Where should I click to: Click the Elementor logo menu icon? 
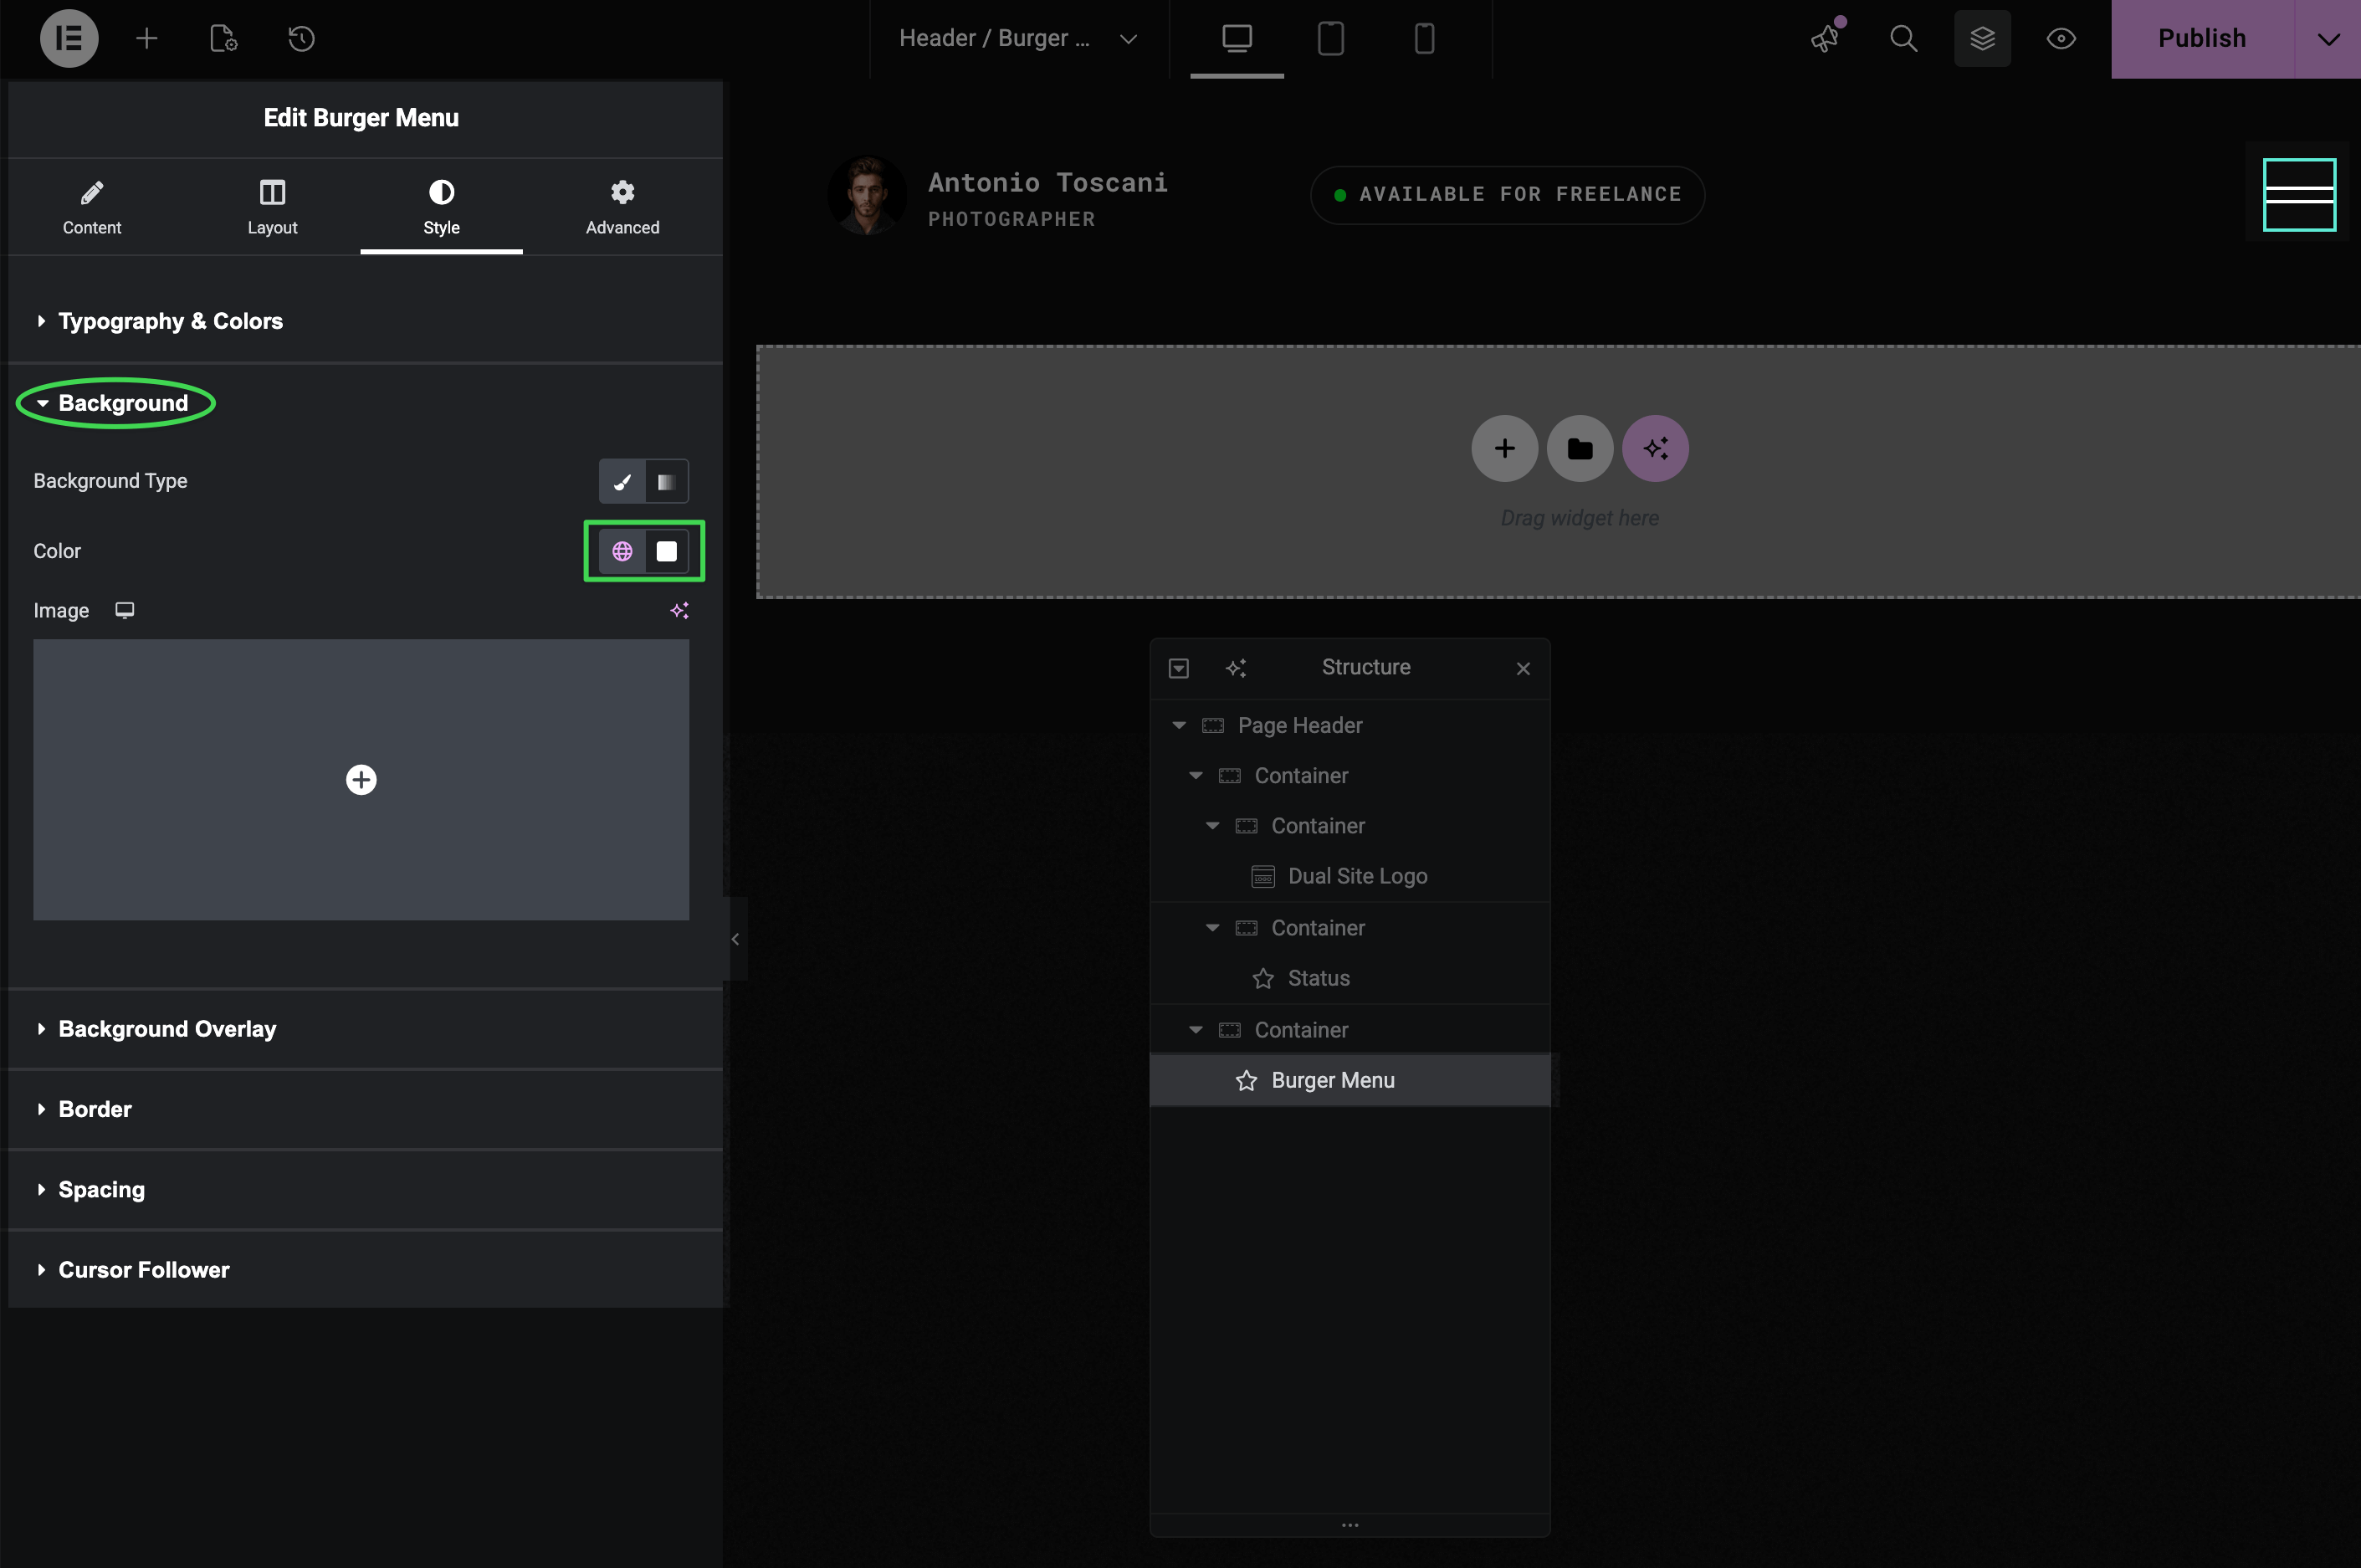pos(69,39)
